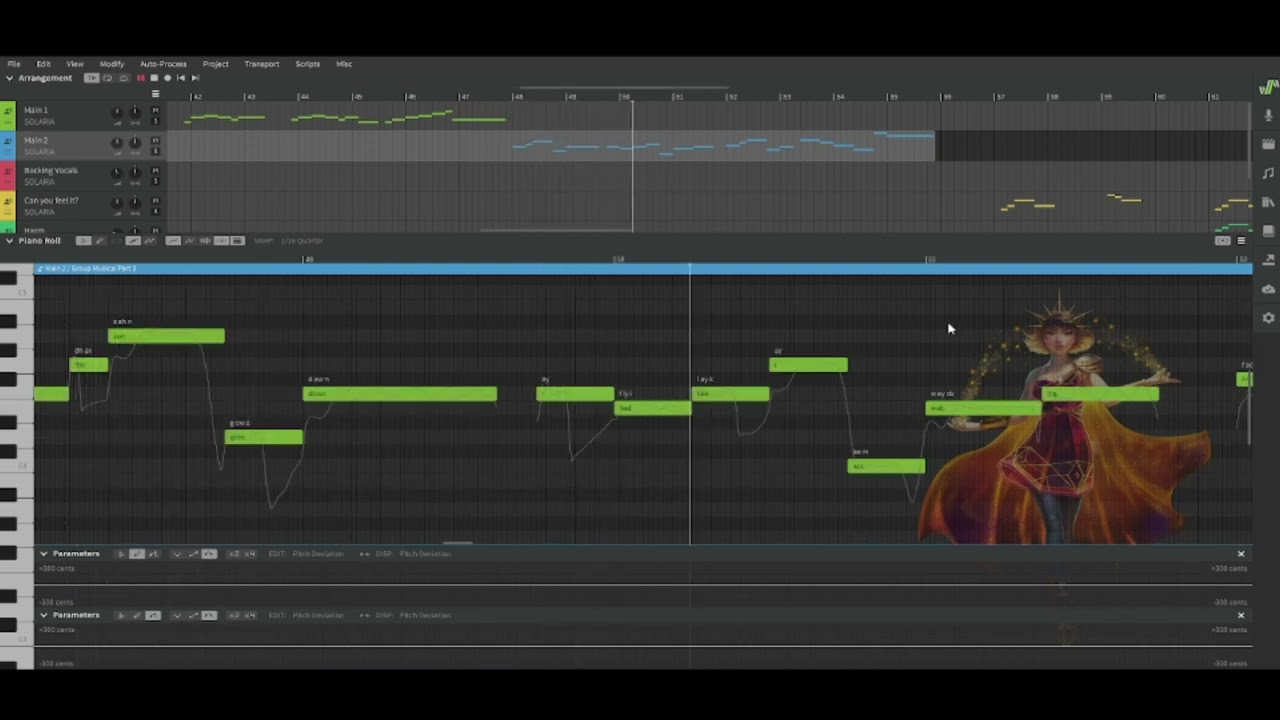1280x720 pixels.
Task: Pause playback with the red pause button
Action: tap(141, 78)
